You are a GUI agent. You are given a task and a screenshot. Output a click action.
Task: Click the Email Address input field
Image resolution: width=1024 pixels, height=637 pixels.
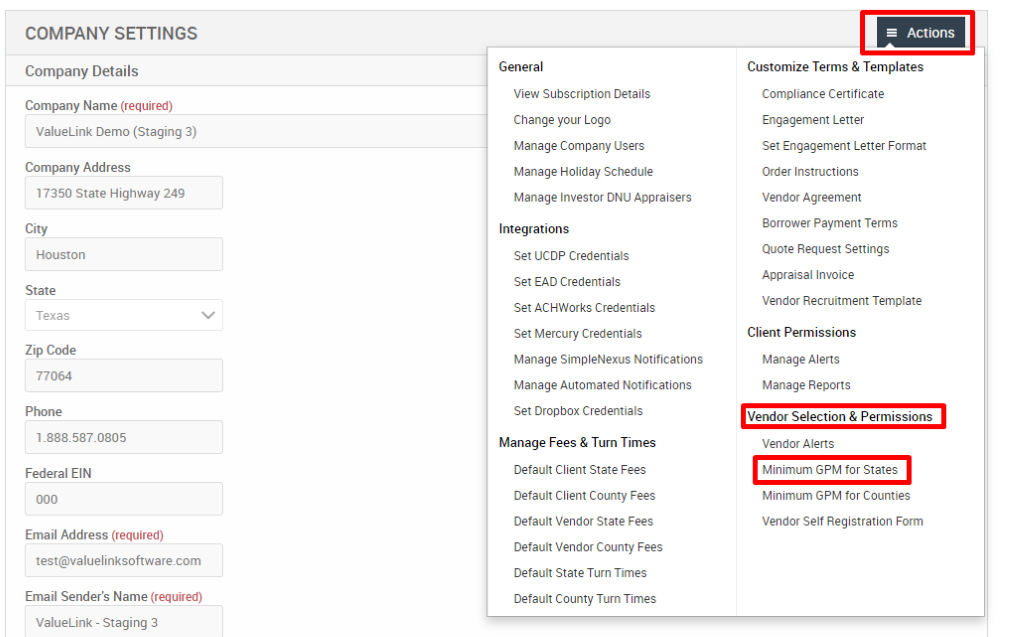124,561
